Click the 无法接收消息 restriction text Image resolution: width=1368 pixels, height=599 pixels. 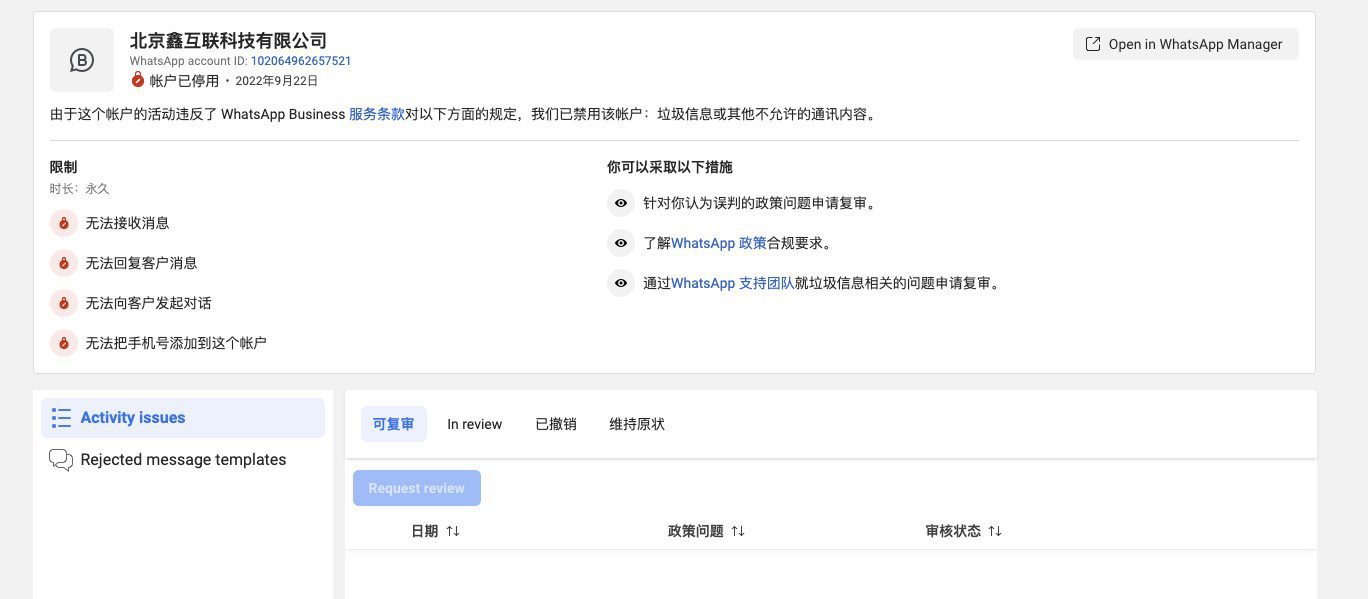pyautogui.click(x=128, y=223)
